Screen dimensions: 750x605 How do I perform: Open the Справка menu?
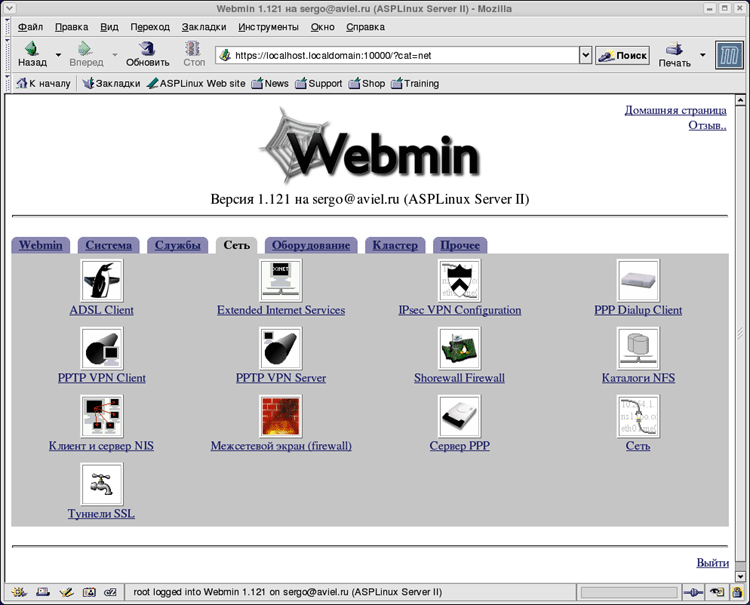[365, 27]
